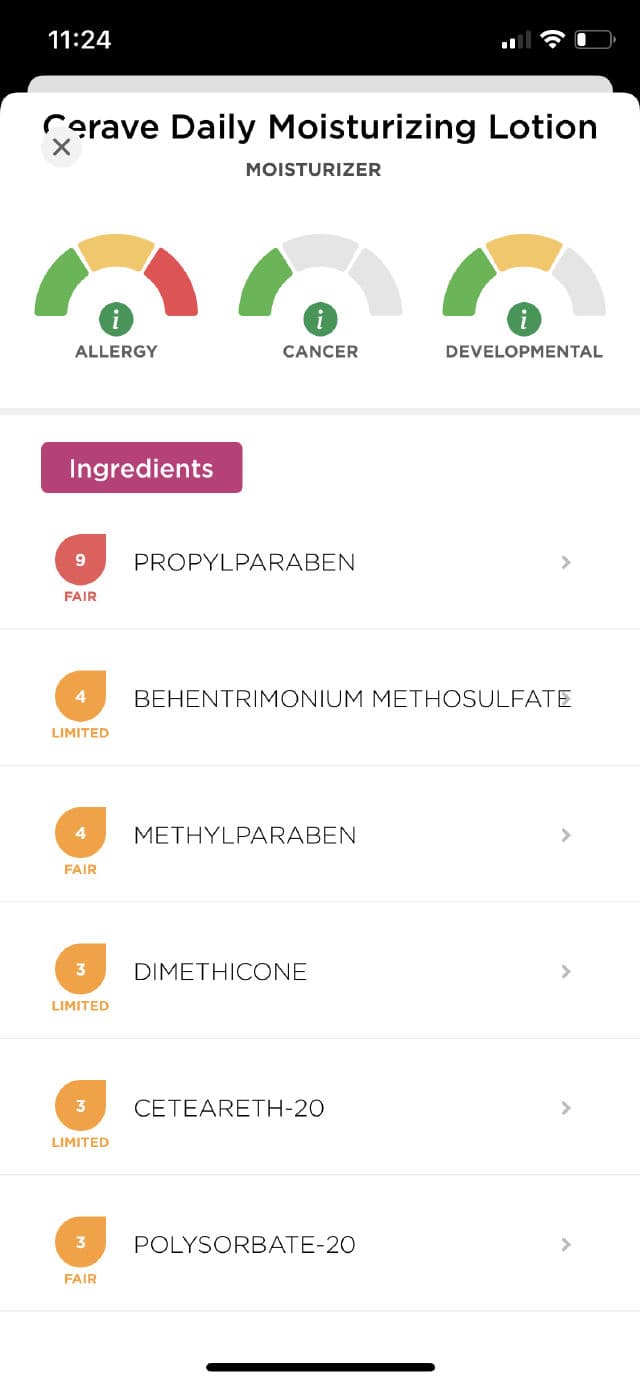Screen dimensions: 640x1385
Task: Tap the Methylparaben score 4 badge
Action: coord(80,834)
